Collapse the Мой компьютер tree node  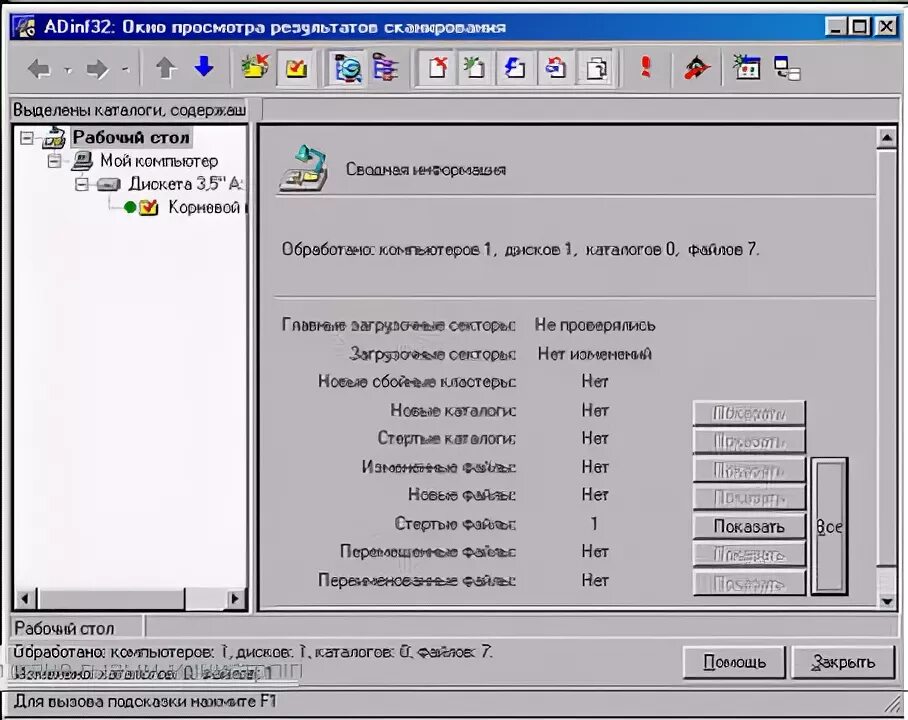point(54,160)
